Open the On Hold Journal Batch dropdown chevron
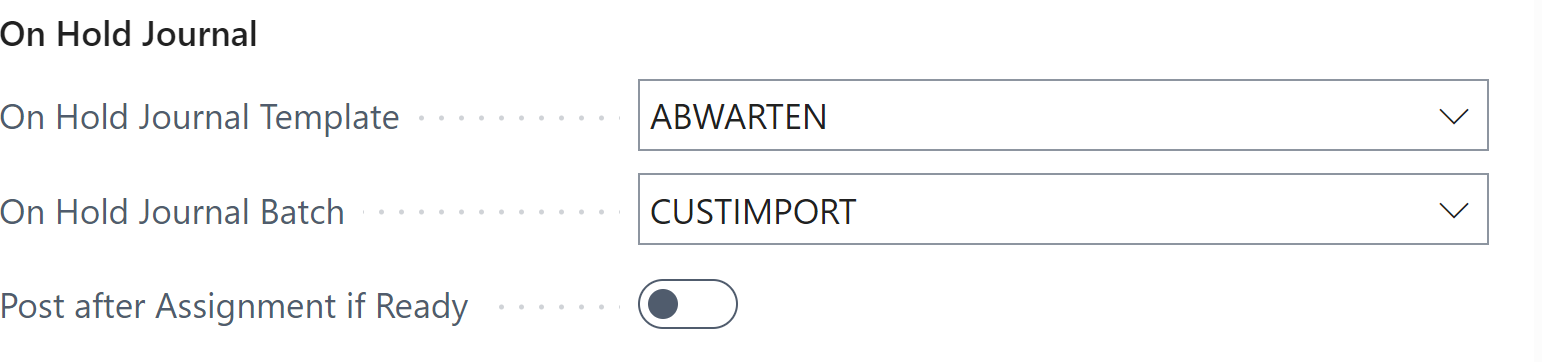 [x=1452, y=210]
